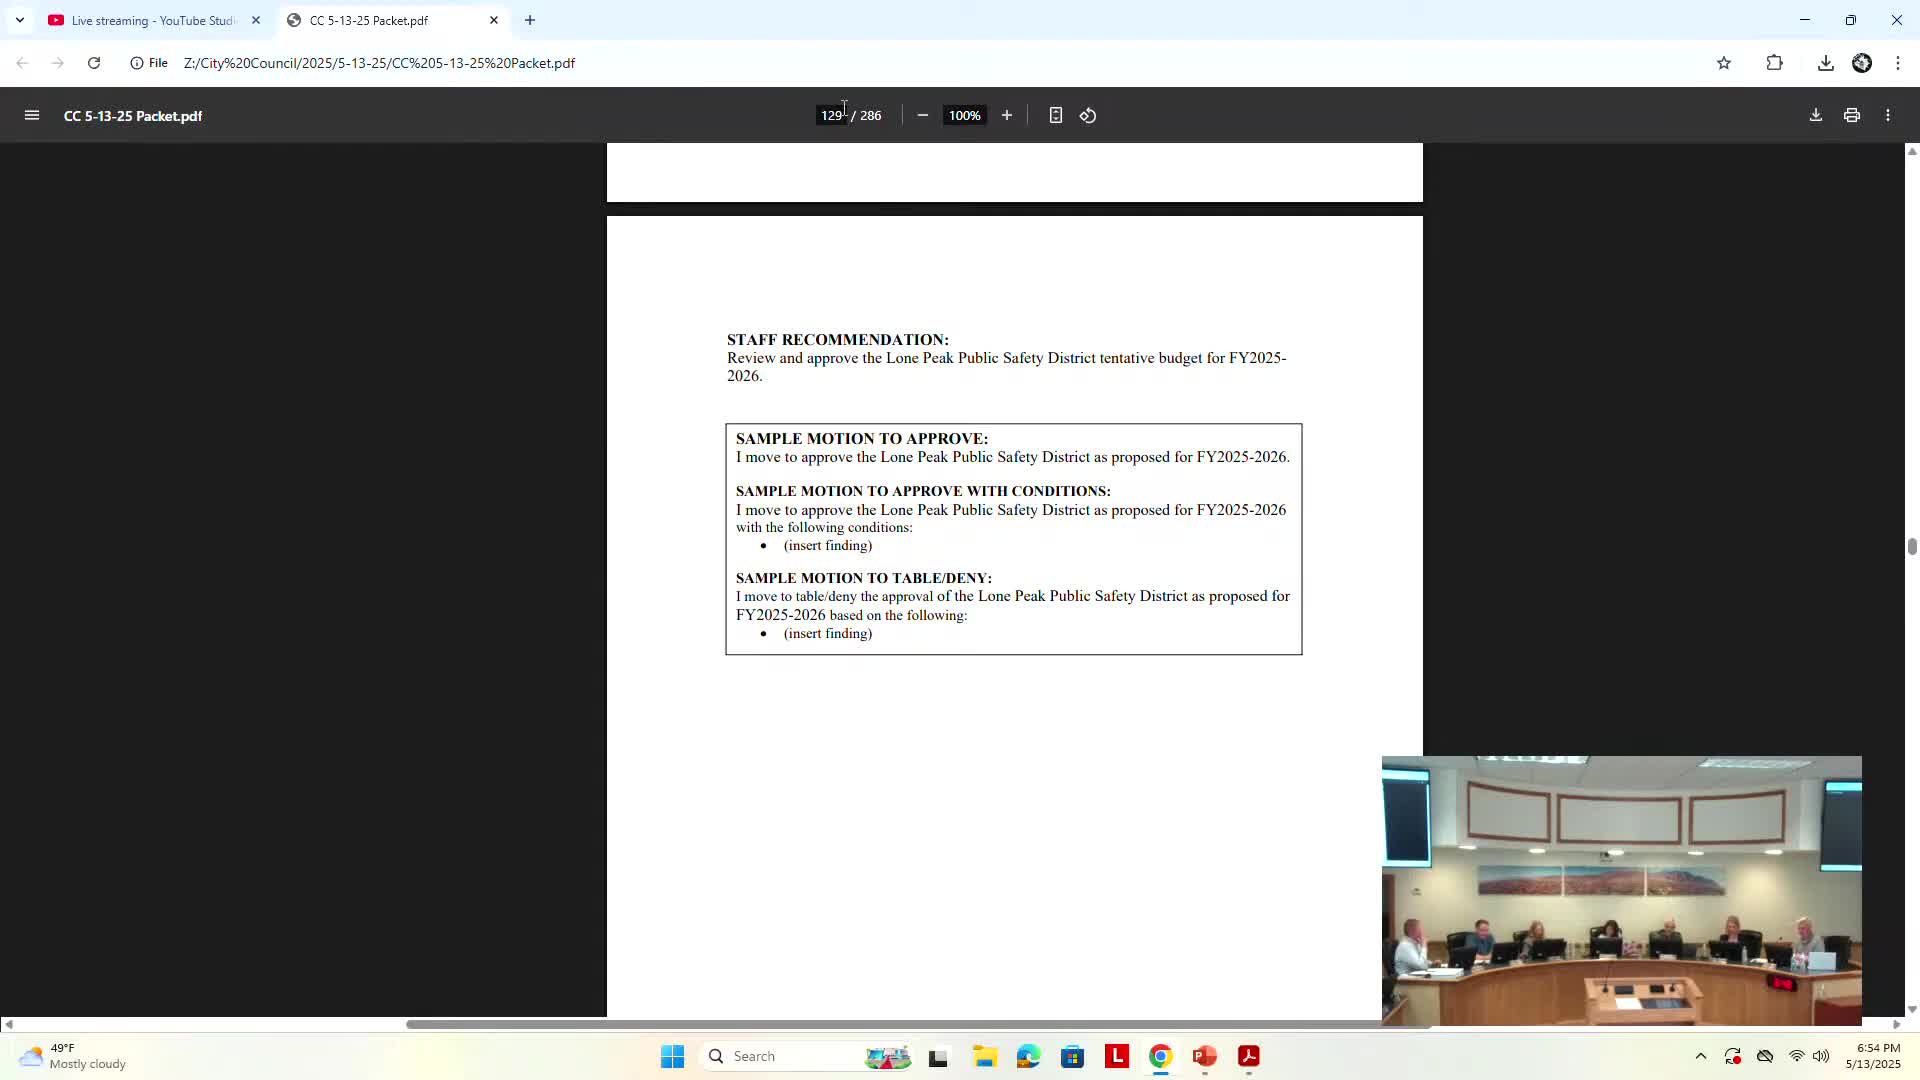
Task: Show hidden system tray icons
Action: (x=1701, y=1056)
